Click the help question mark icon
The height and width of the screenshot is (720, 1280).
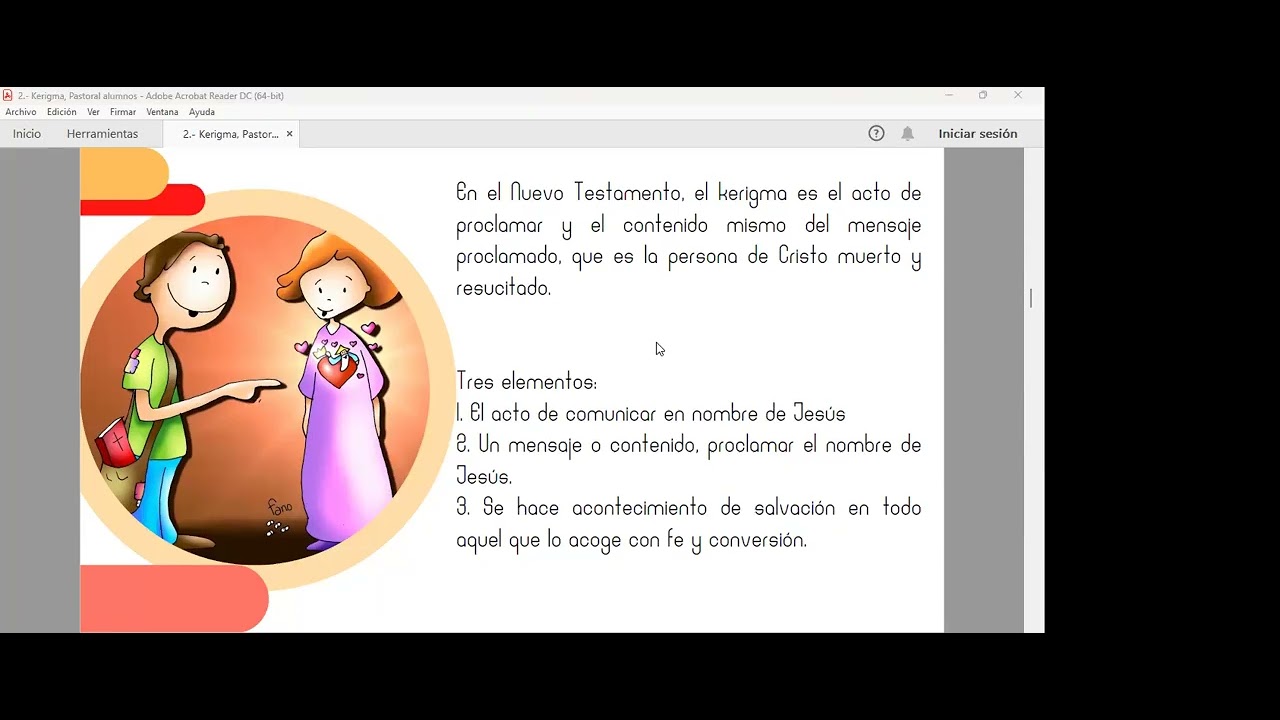pos(876,133)
